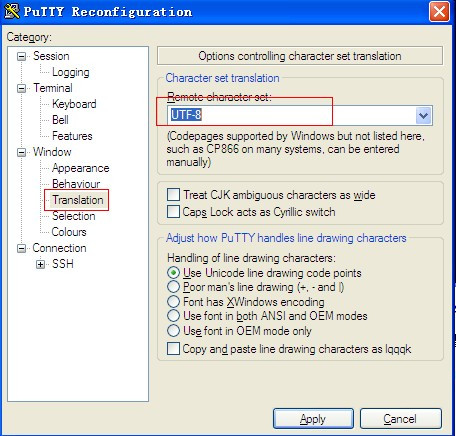Select the SSH category label
The width and height of the screenshot is (456, 436).
[x=63, y=264]
